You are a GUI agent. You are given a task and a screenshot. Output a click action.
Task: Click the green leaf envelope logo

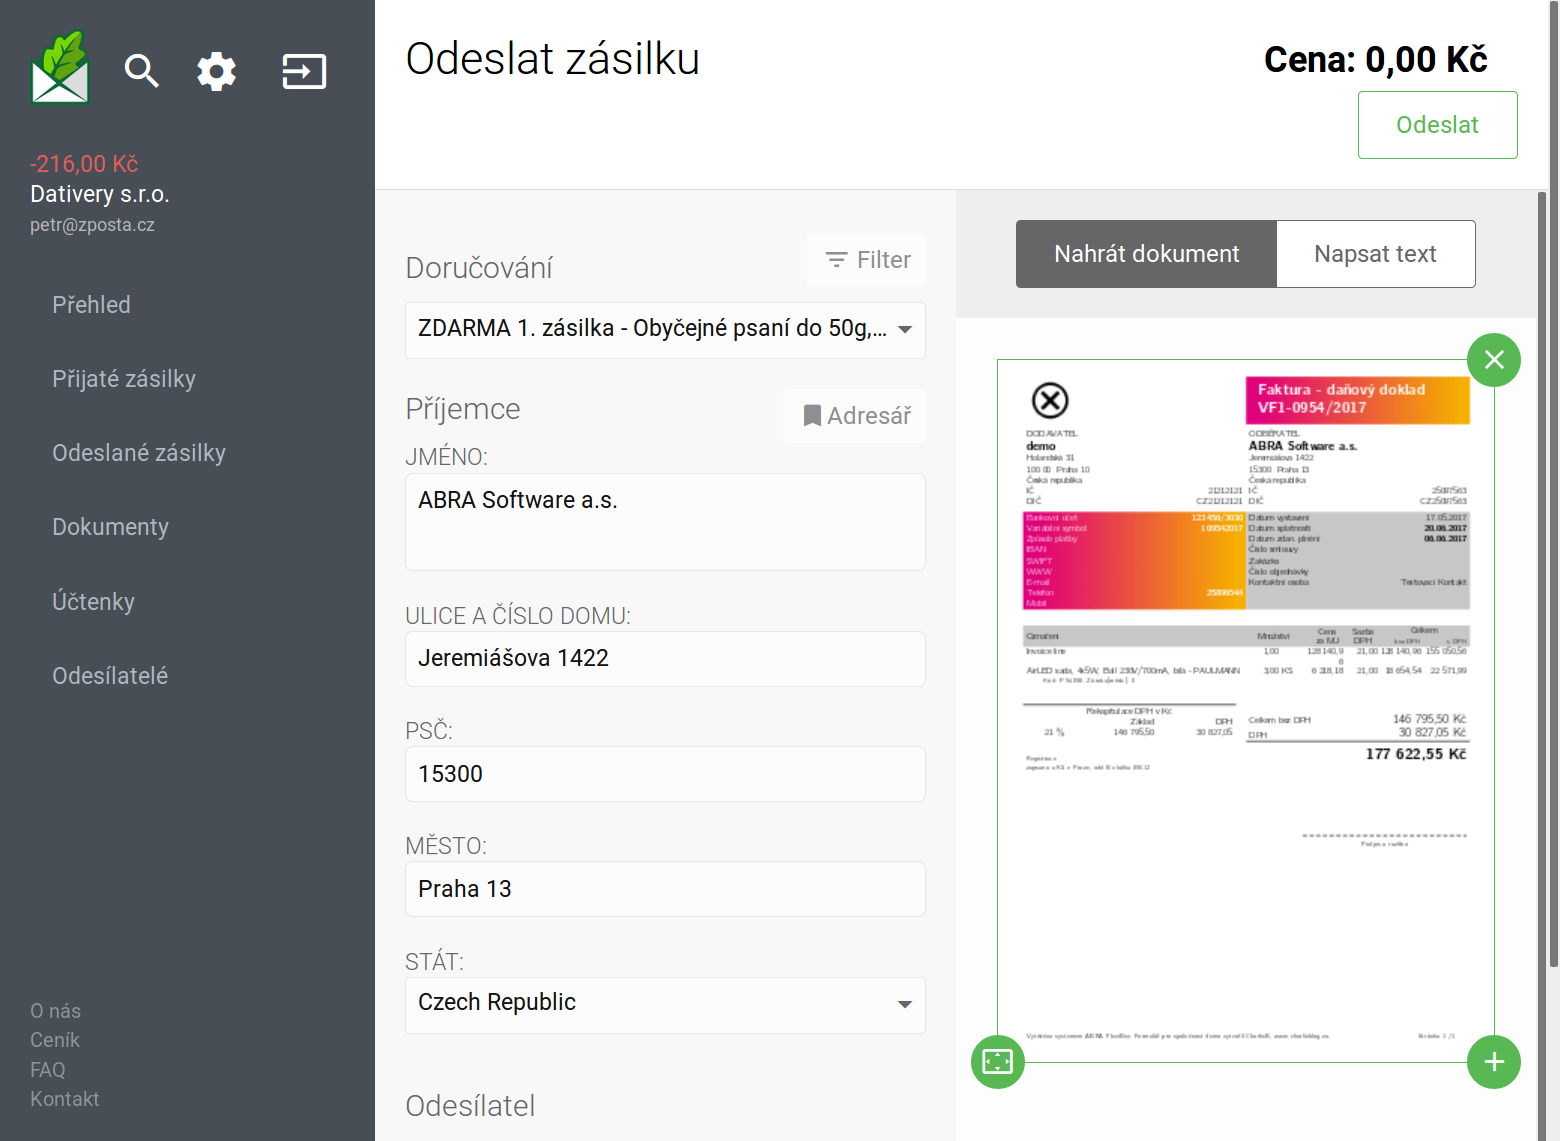click(x=60, y=69)
